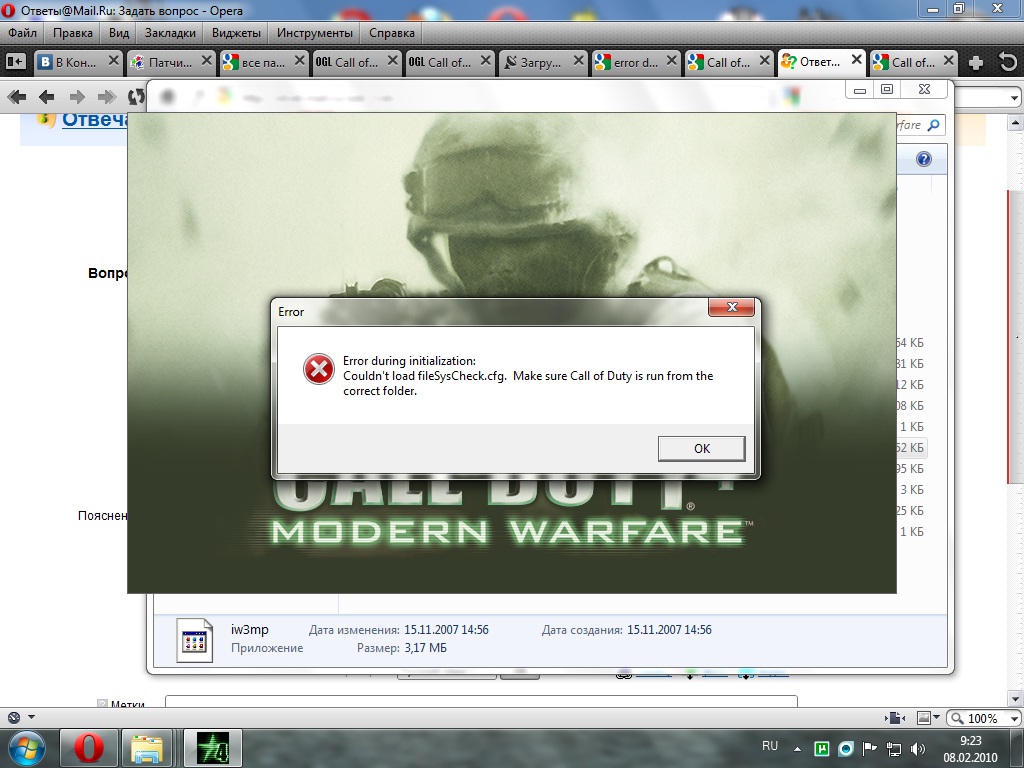Click the Call of Duty 4 taskbar icon
The image size is (1024, 768).
coord(211,748)
